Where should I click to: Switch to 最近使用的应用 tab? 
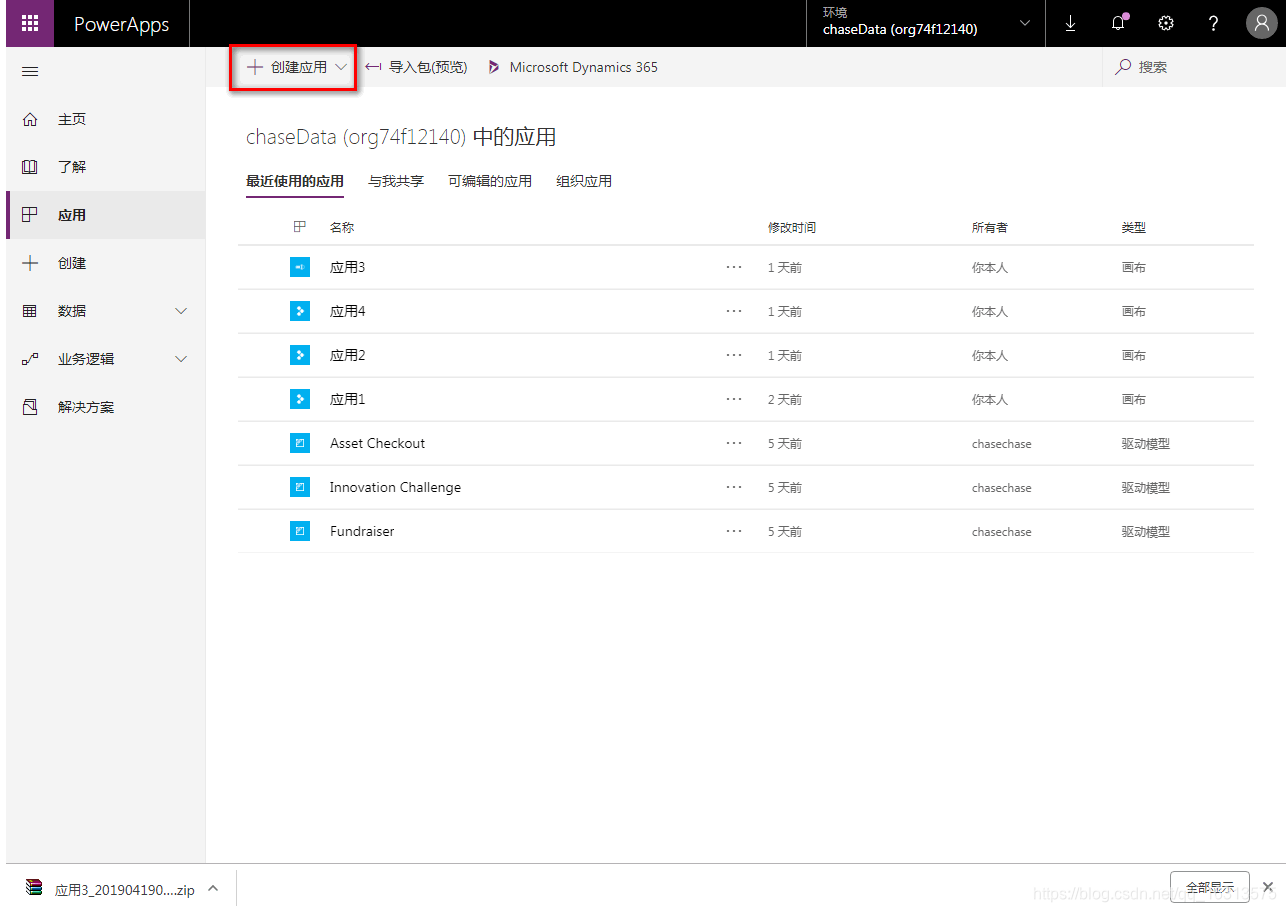coord(295,181)
